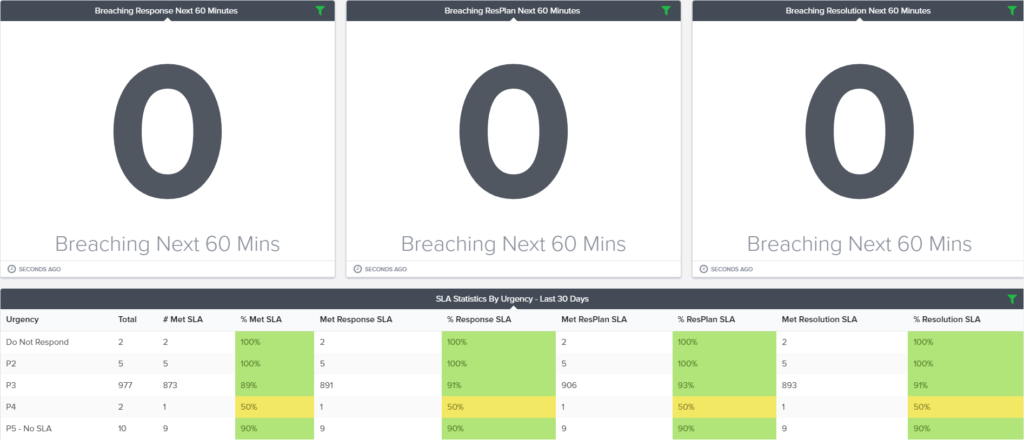Click clock icon under Breaching ResPlan widget
This screenshot has width=1024, height=440.
coord(357,269)
